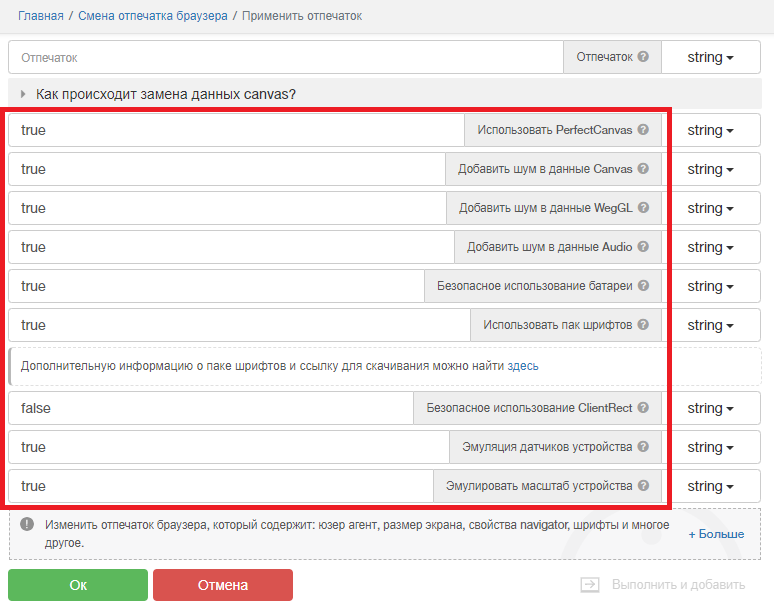Click help icon for Эмуляция датчиков устройства
This screenshot has height=609, width=774.
(643, 447)
